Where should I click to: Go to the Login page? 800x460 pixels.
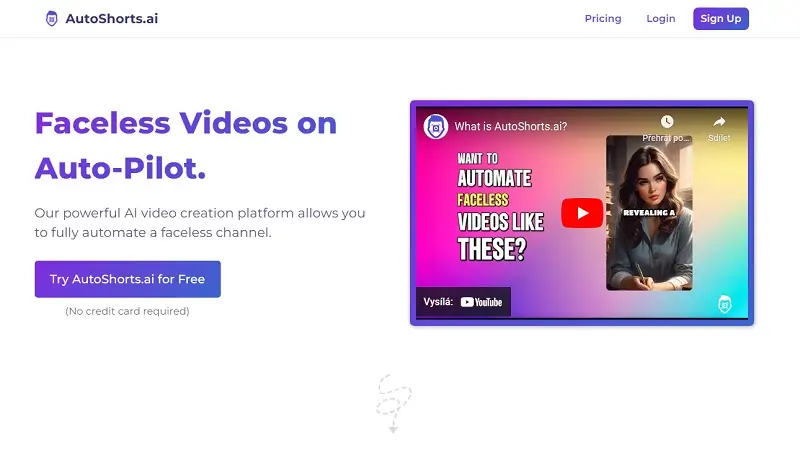[661, 19]
